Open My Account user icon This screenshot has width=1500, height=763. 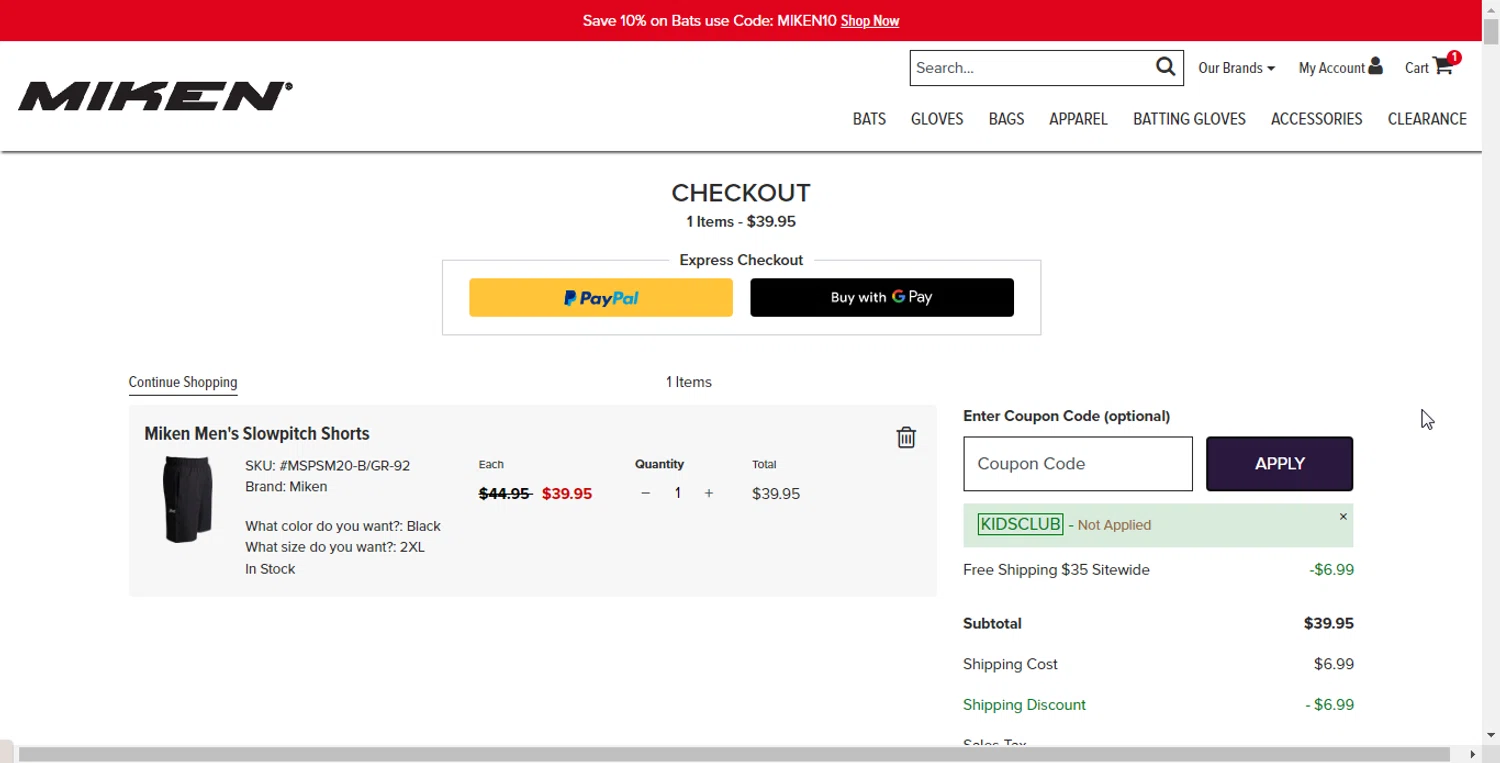pos(1375,67)
